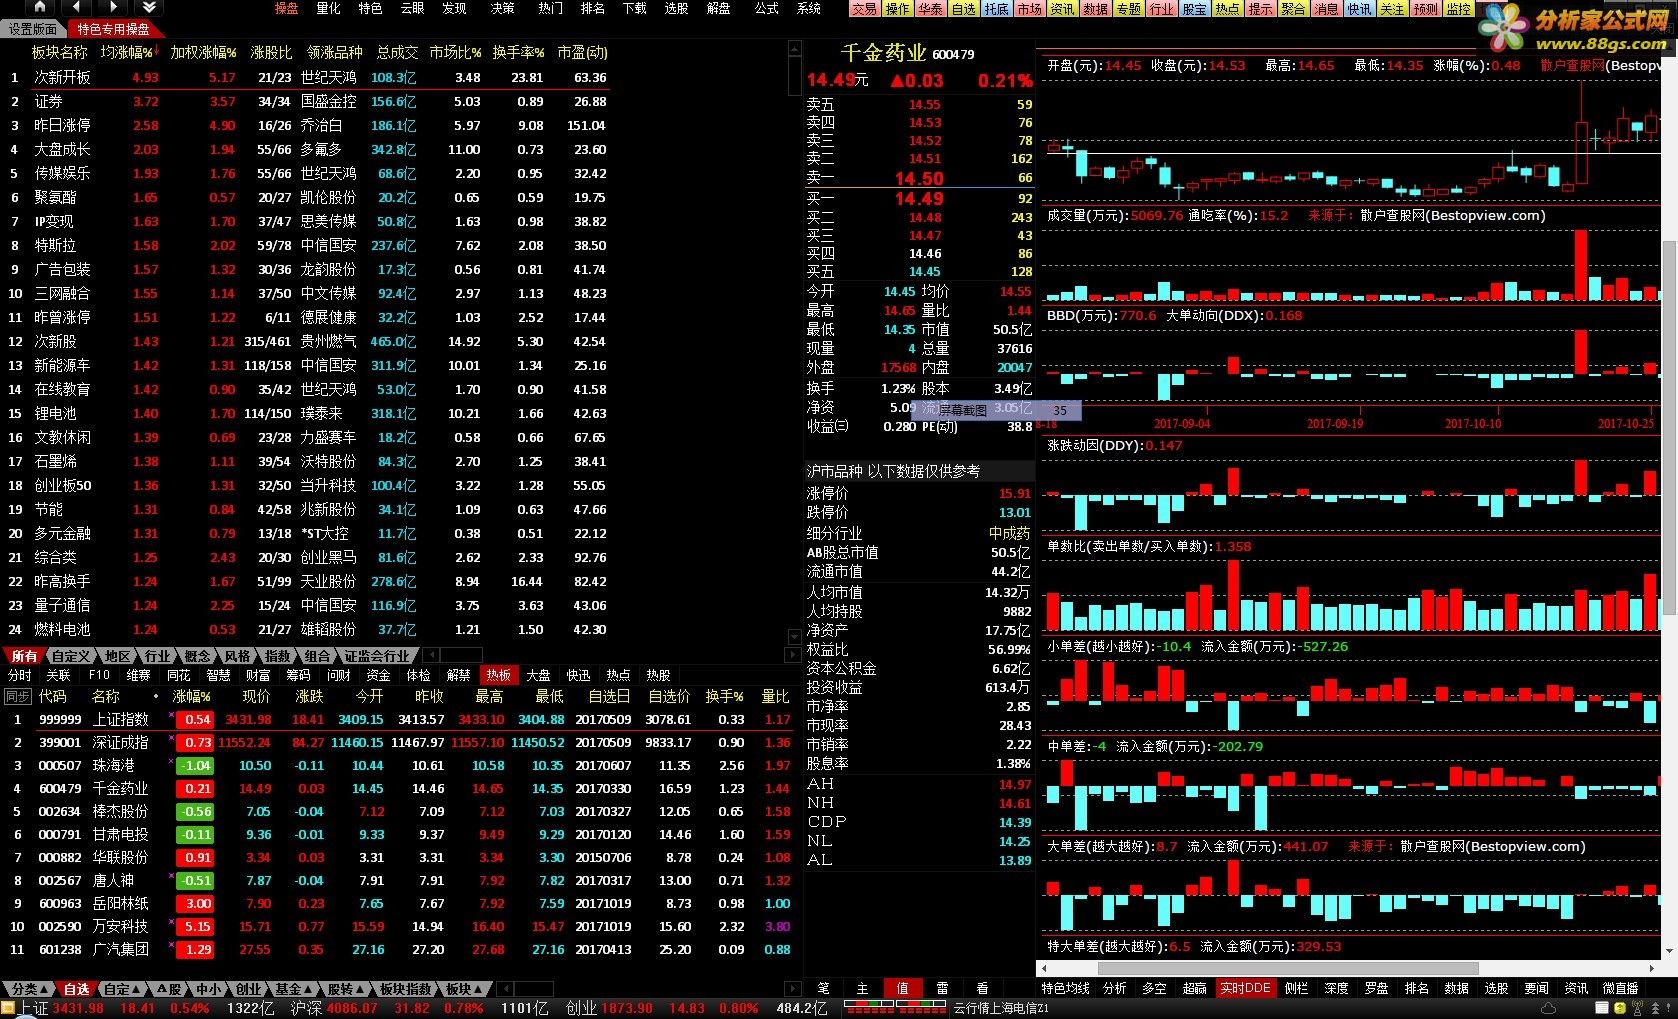Click the 股宝 toolbar button

(1194, 9)
